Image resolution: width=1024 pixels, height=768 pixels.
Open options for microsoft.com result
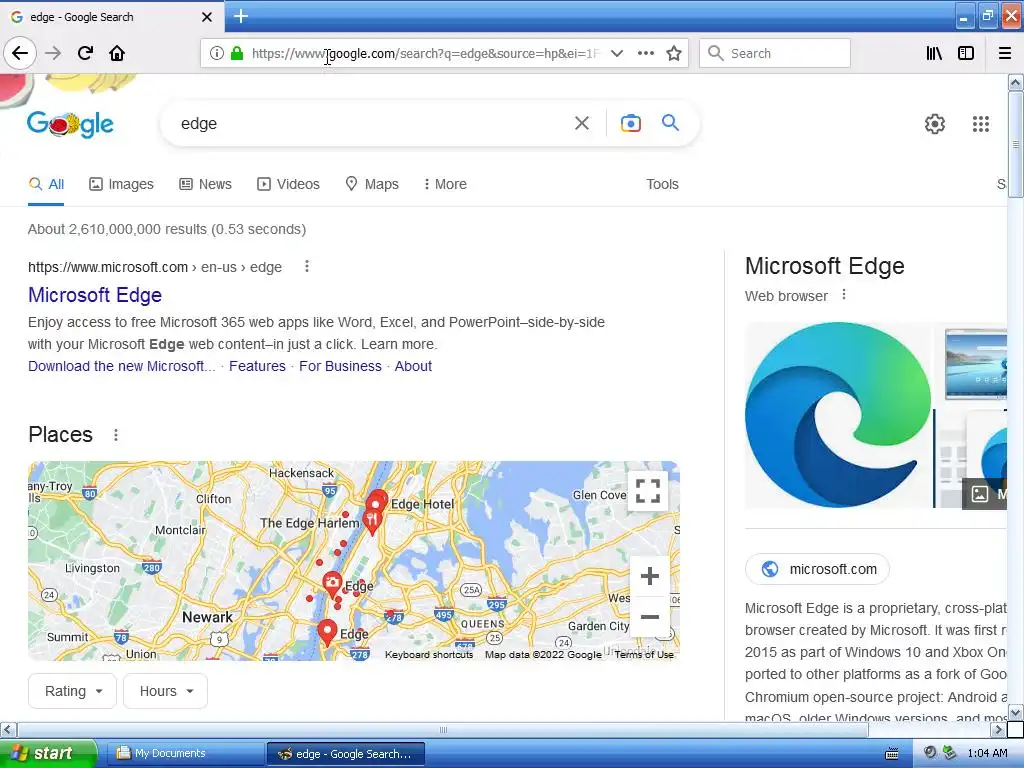(306, 266)
